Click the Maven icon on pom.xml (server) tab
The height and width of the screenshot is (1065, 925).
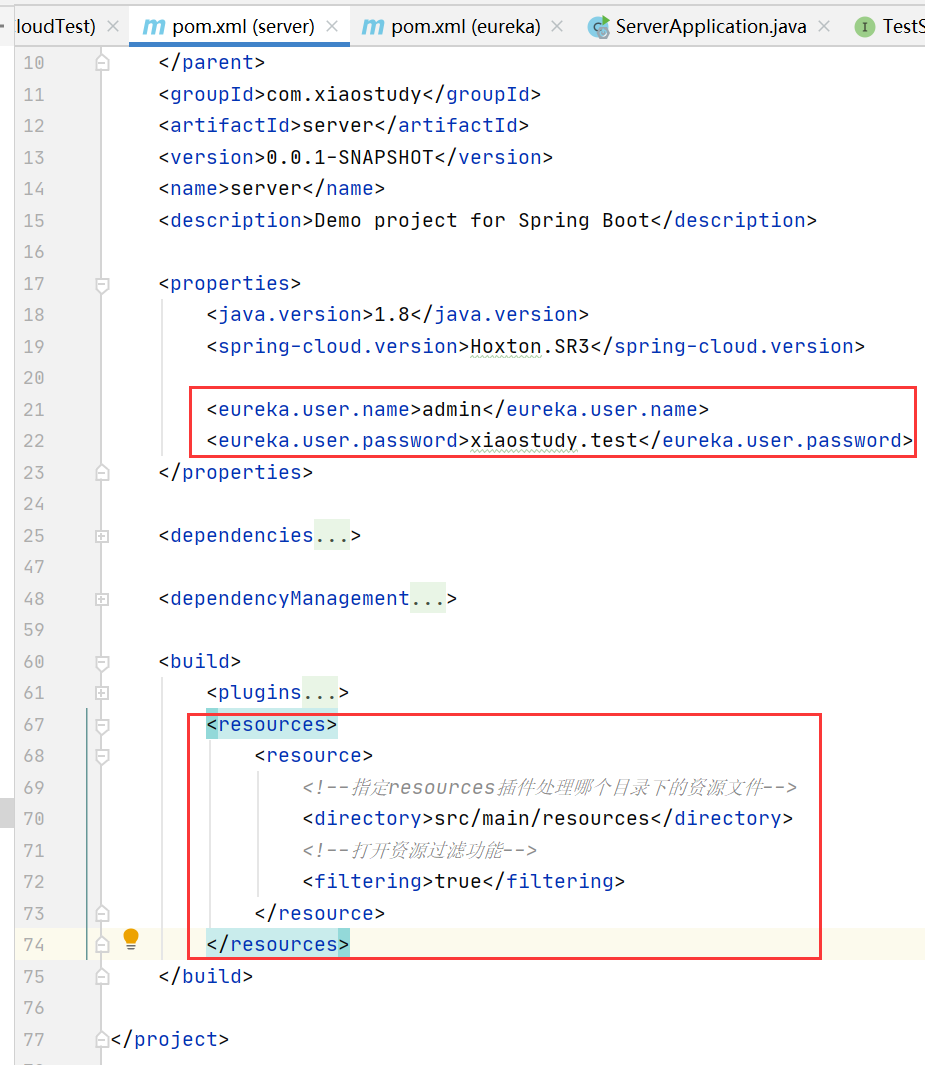click(x=154, y=27)
